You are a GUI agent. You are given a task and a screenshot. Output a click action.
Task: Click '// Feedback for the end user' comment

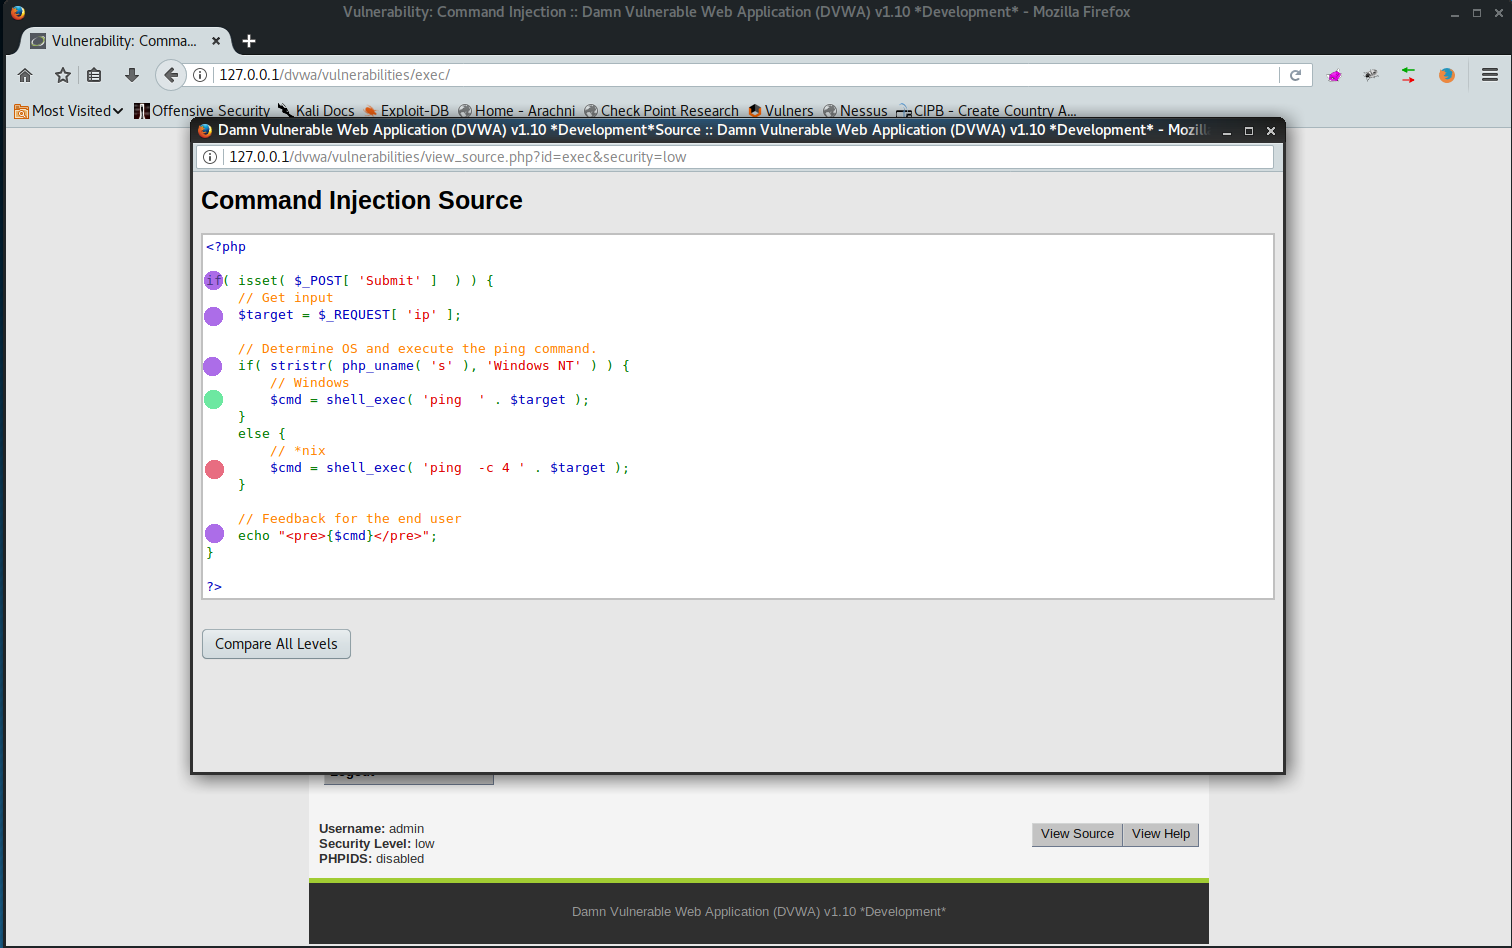350,519
